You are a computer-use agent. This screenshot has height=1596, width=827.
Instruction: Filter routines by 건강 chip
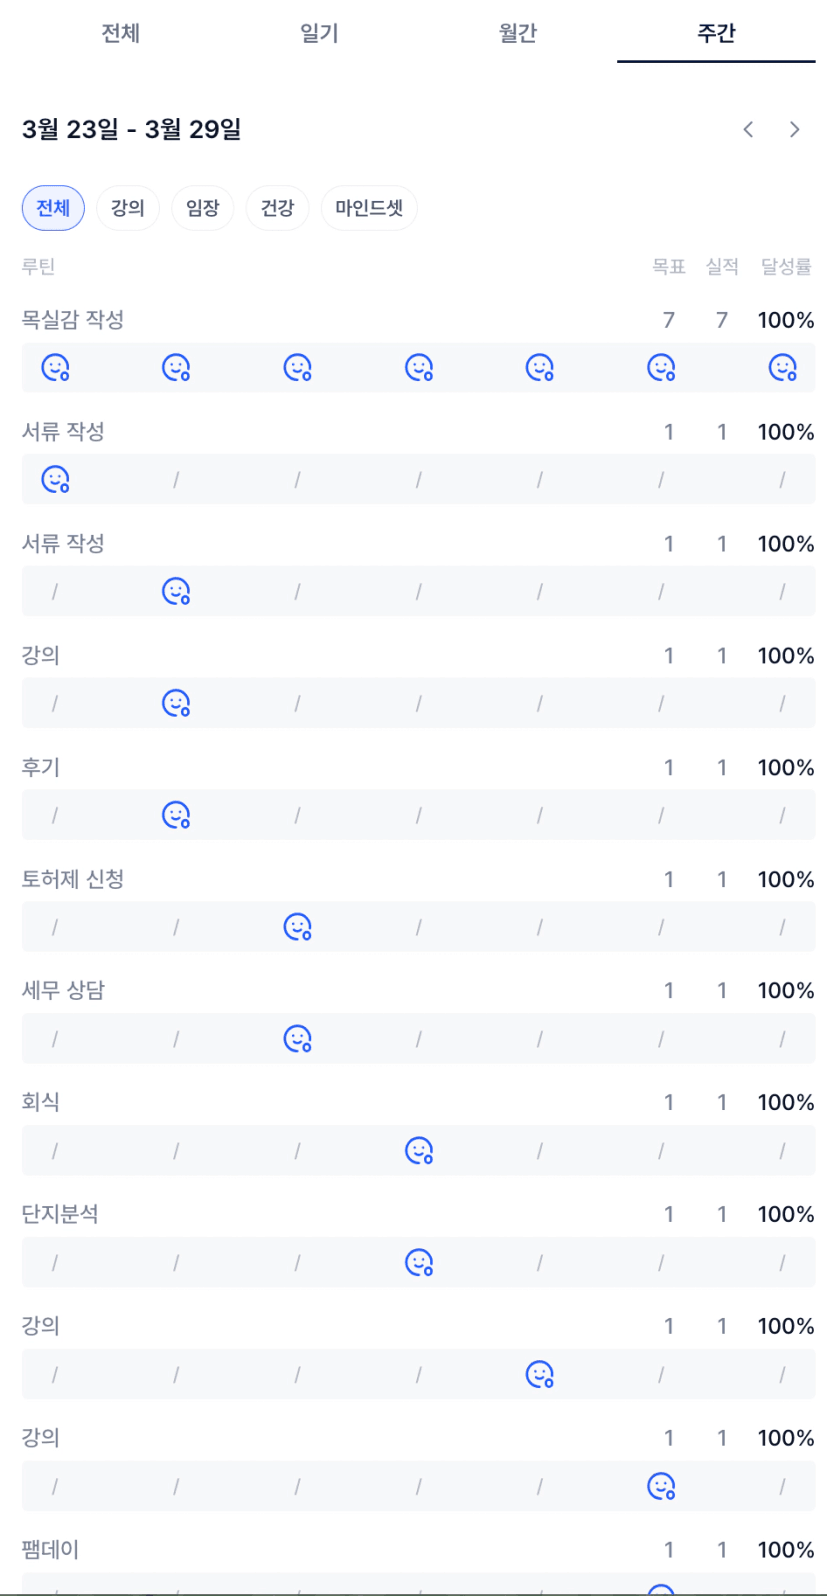click(x=277, y=208)
